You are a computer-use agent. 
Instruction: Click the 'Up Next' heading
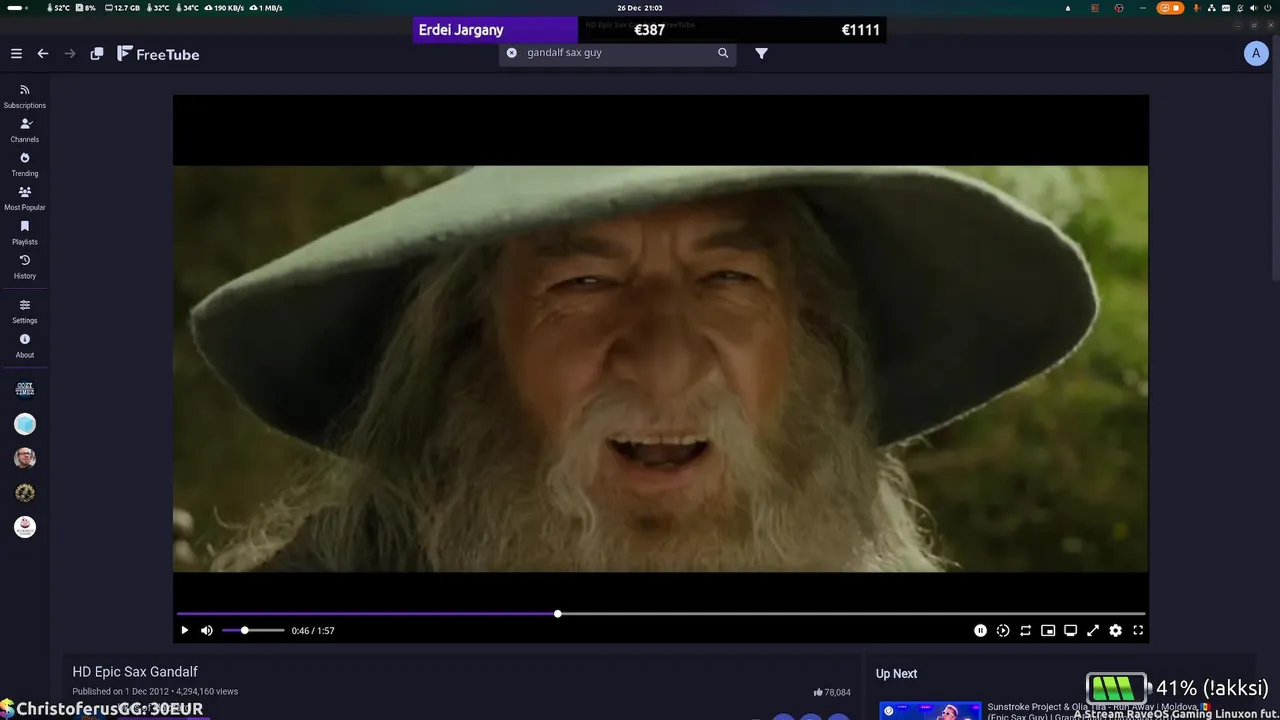(x=896, y=674)
